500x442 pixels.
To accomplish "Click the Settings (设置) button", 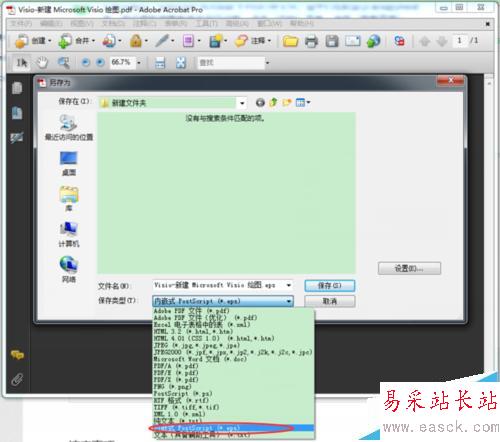I will click(x=409, y=268).
